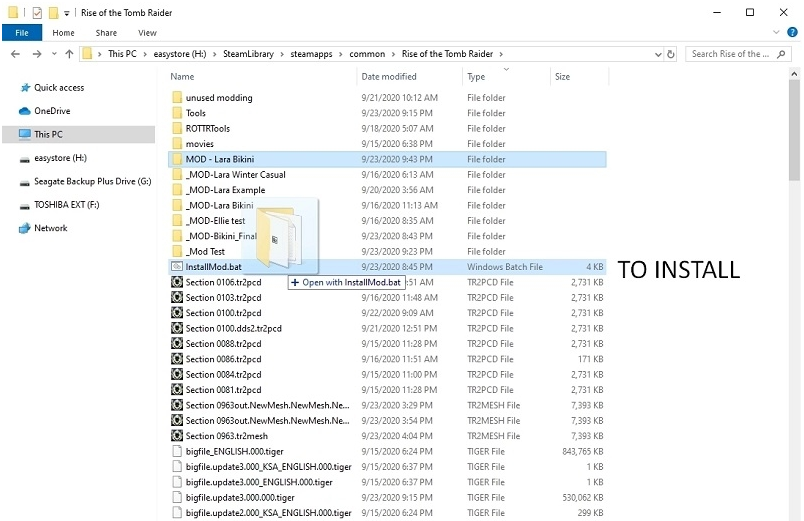Image resolution: width=804 pixels, height=521 pixels.
Task: Click the Back navigation arrow
Action: pos(15,54)
